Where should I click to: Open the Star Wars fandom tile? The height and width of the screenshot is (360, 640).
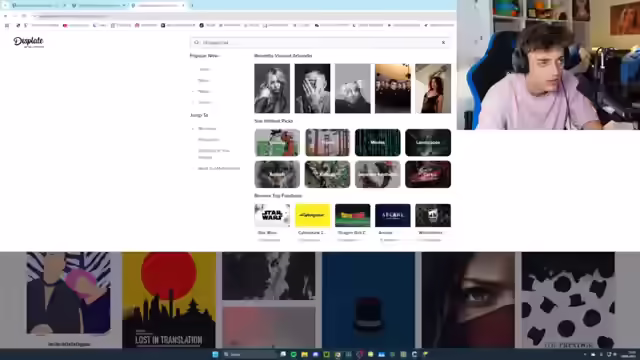pyautogui.click(x=272, y=215)
